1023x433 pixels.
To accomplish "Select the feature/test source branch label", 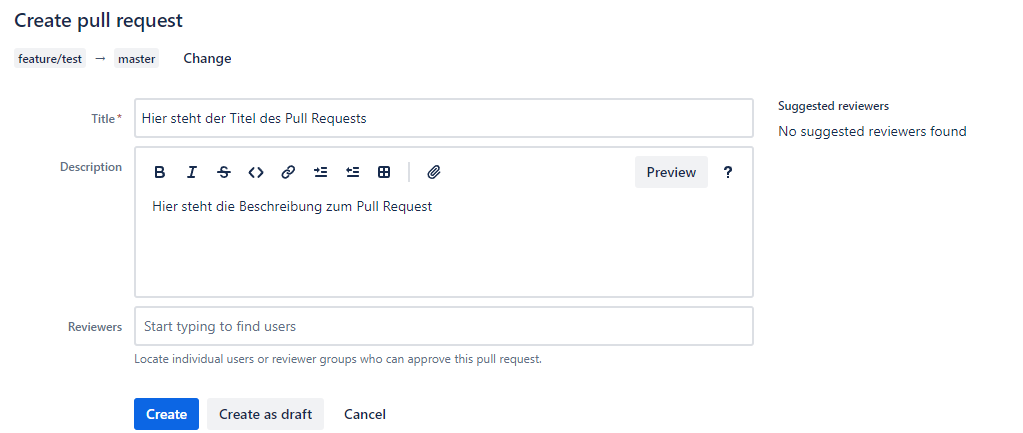I will pyautogui.click(x=50, y=59).
